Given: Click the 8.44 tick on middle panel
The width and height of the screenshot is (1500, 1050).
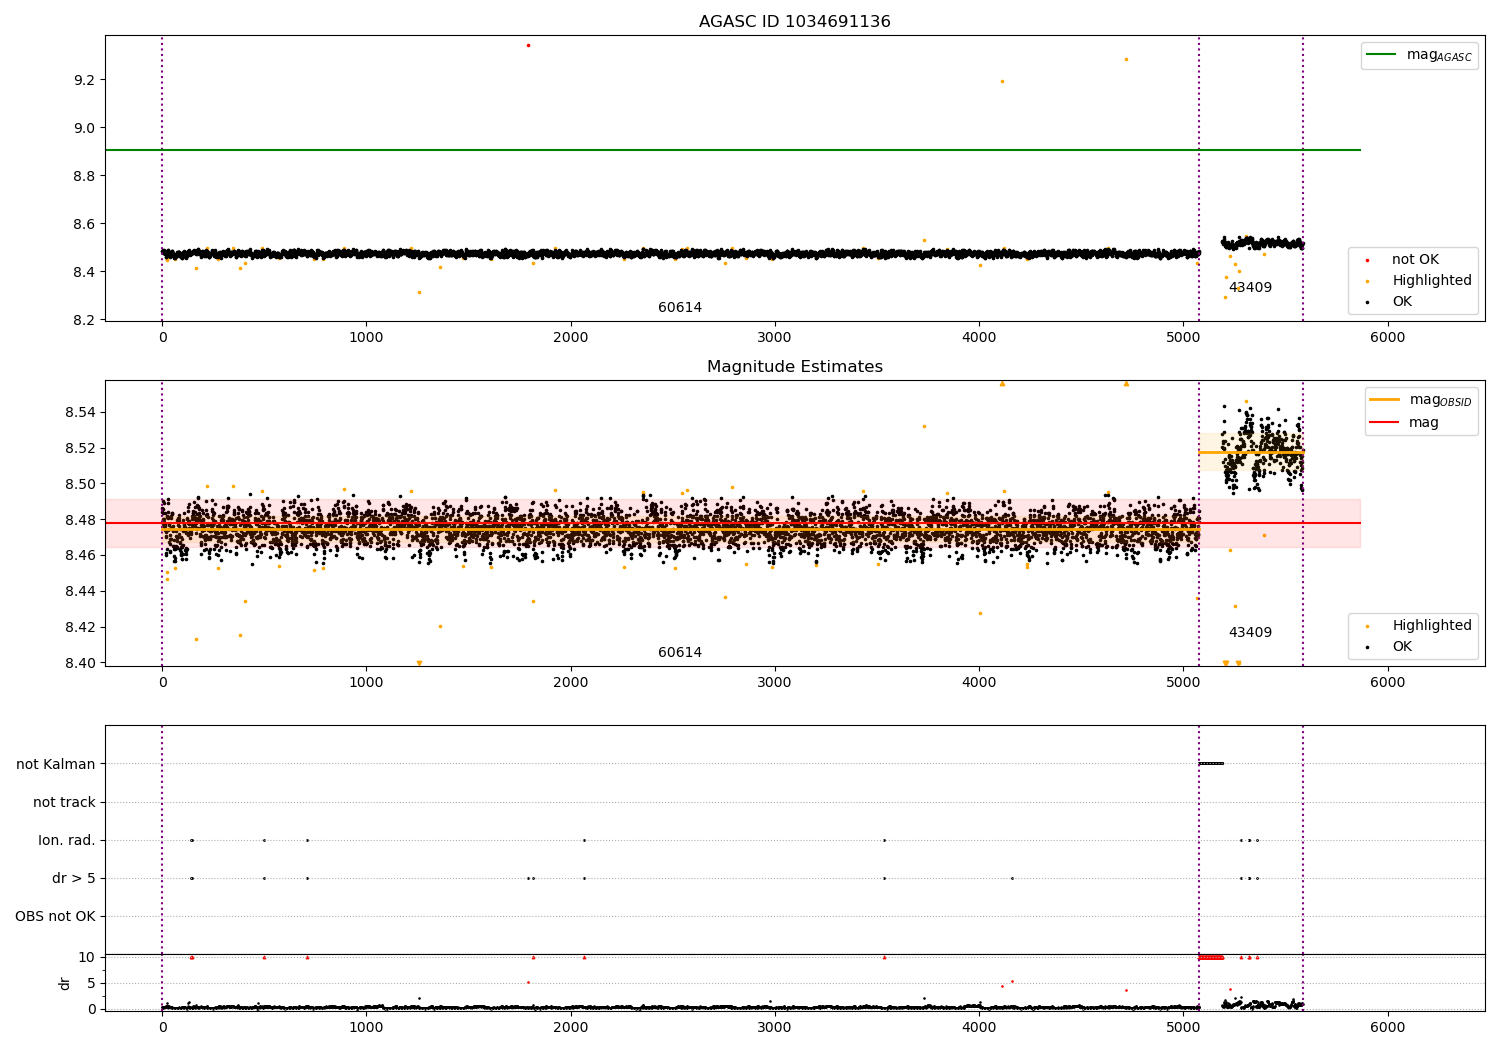Looking at the screenshot, I should pyautogui.click(x=80, y=591).
